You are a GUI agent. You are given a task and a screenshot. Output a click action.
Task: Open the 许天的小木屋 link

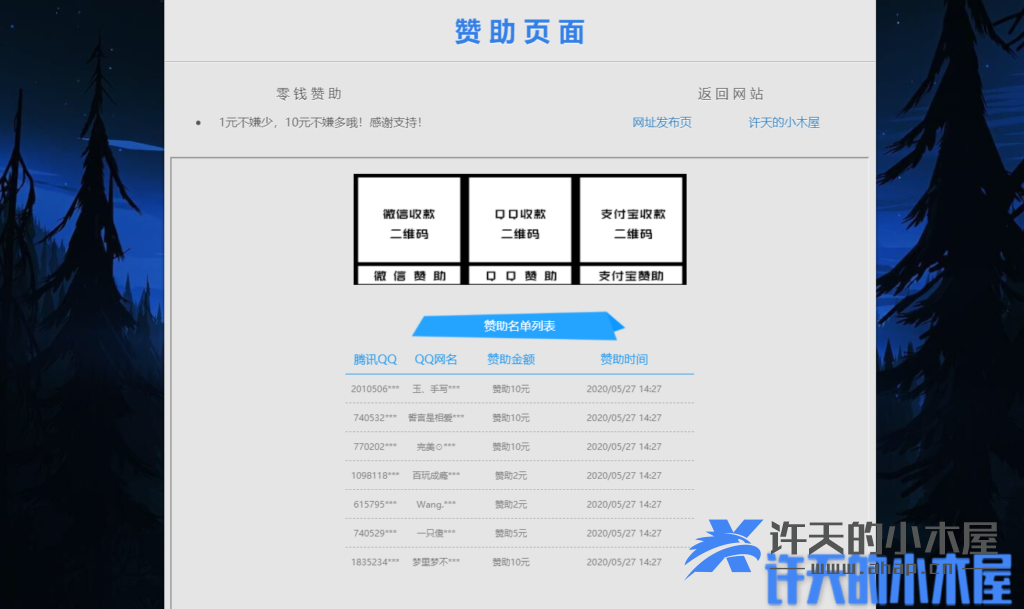784,123
